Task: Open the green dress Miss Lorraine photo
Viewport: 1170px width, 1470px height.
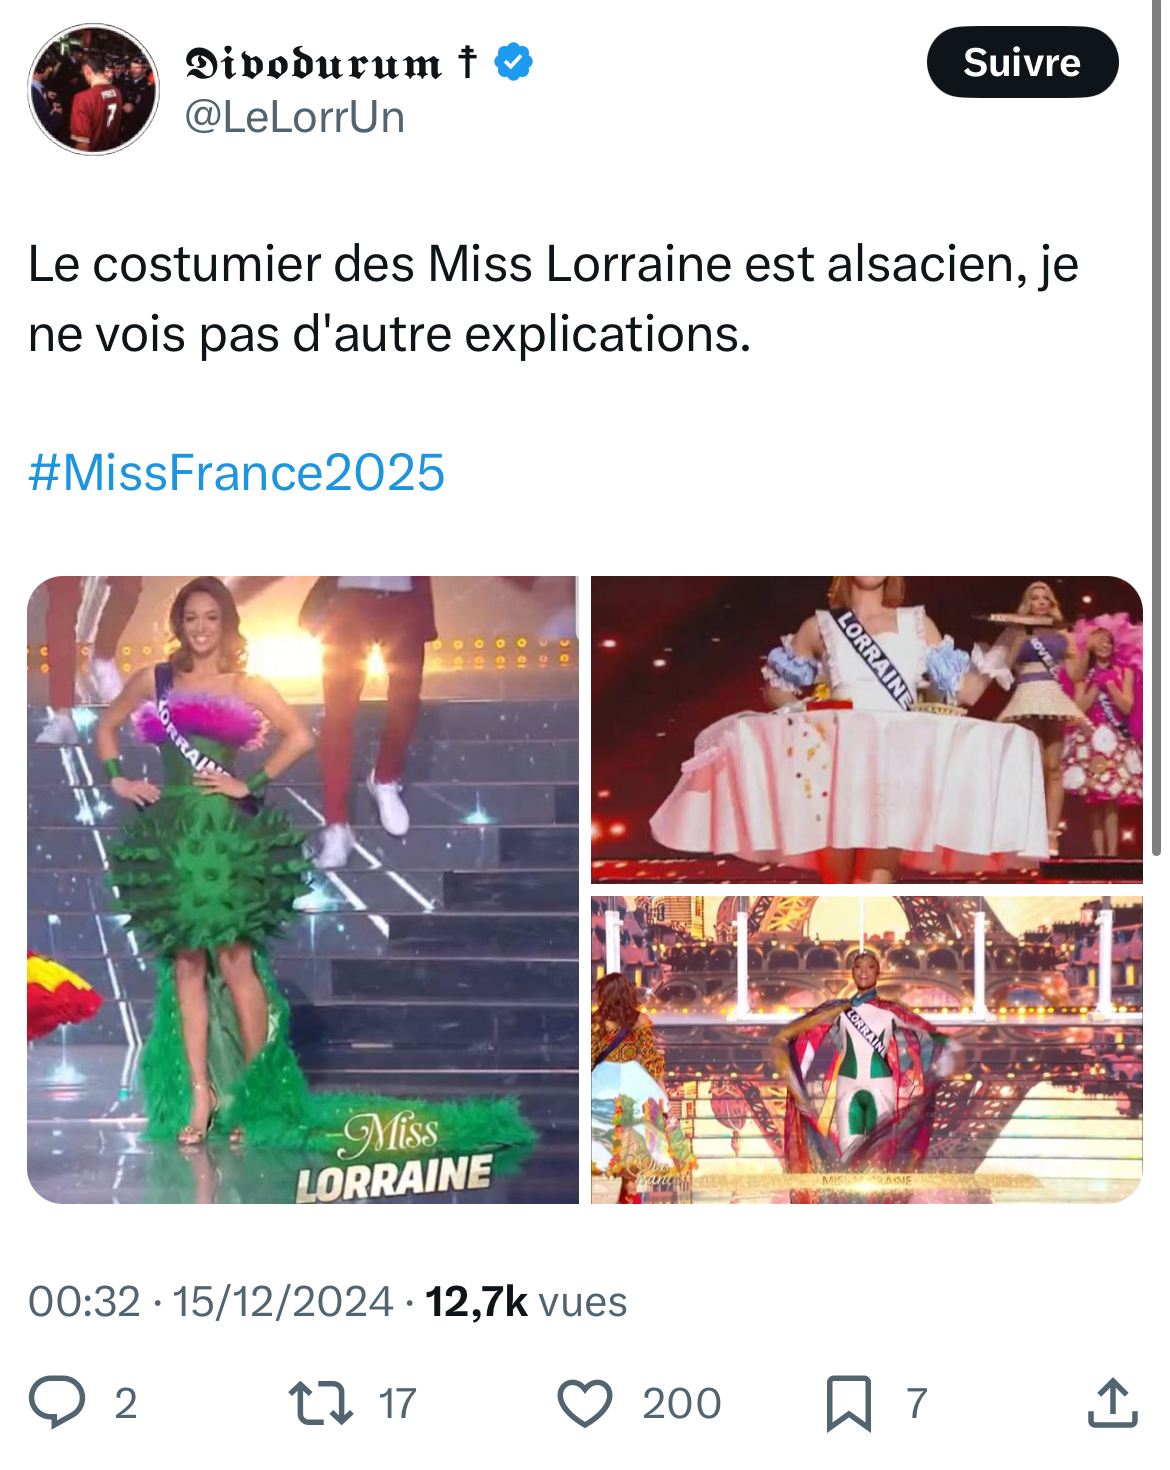Action: tap(303, 889)
